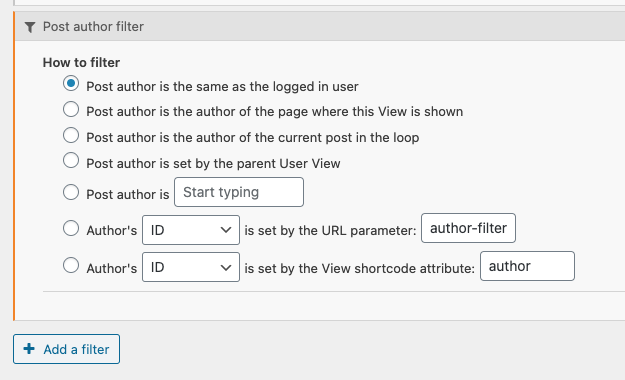Click 'Post author is the same as the logged in user' label

click(222, 87)
